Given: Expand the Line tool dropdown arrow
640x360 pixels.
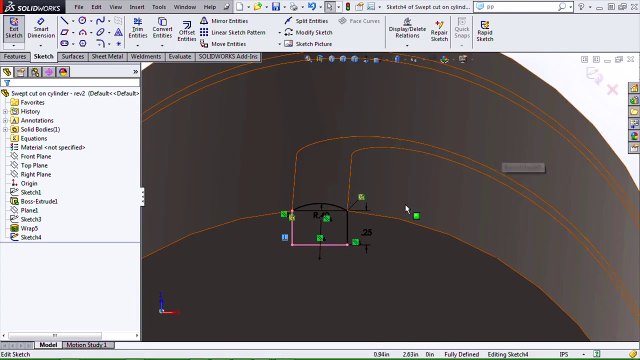Looking at the screenshot, I should (73, 21).
